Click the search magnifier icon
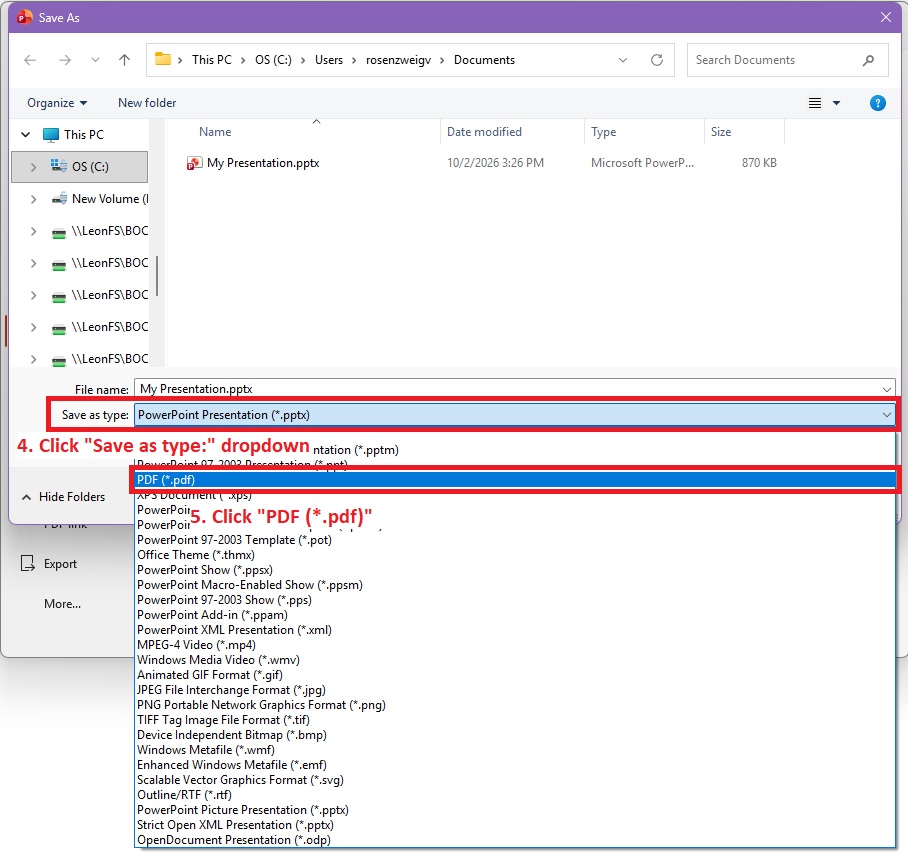908x855 pixels. click(x=868, y=60)
